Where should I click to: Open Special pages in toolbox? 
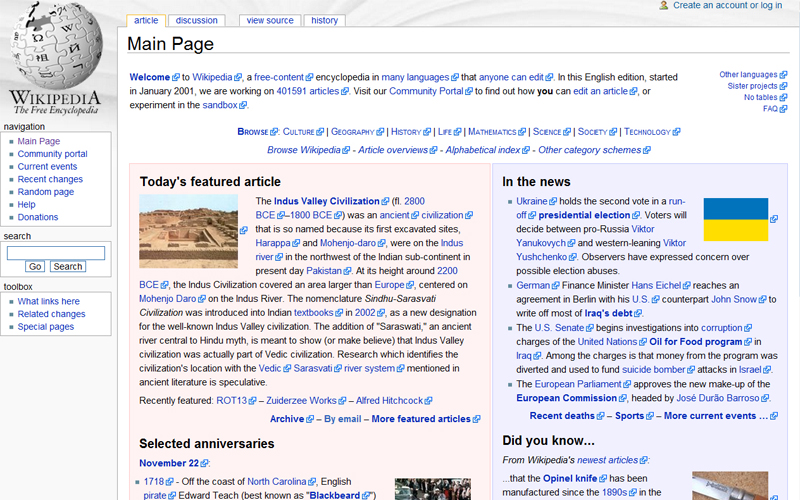46,327
